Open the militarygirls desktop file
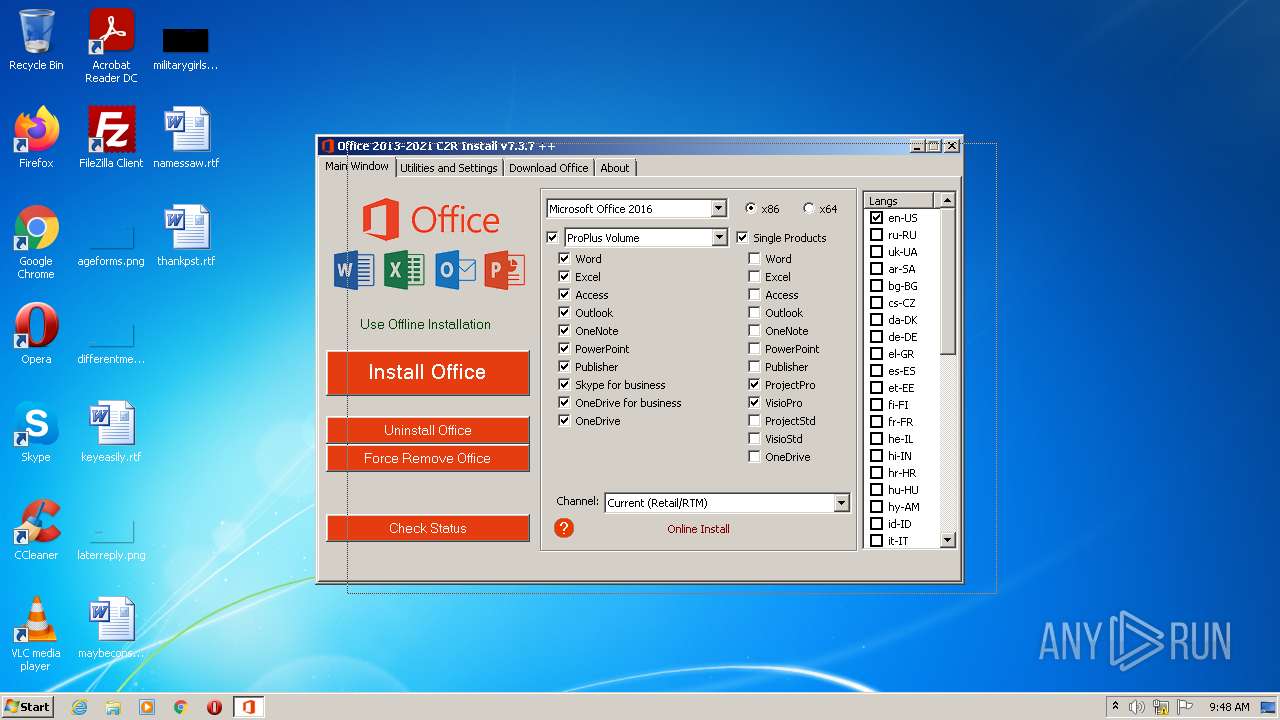The width and height of the screenshot is (1280, 720). pos(186,48)
